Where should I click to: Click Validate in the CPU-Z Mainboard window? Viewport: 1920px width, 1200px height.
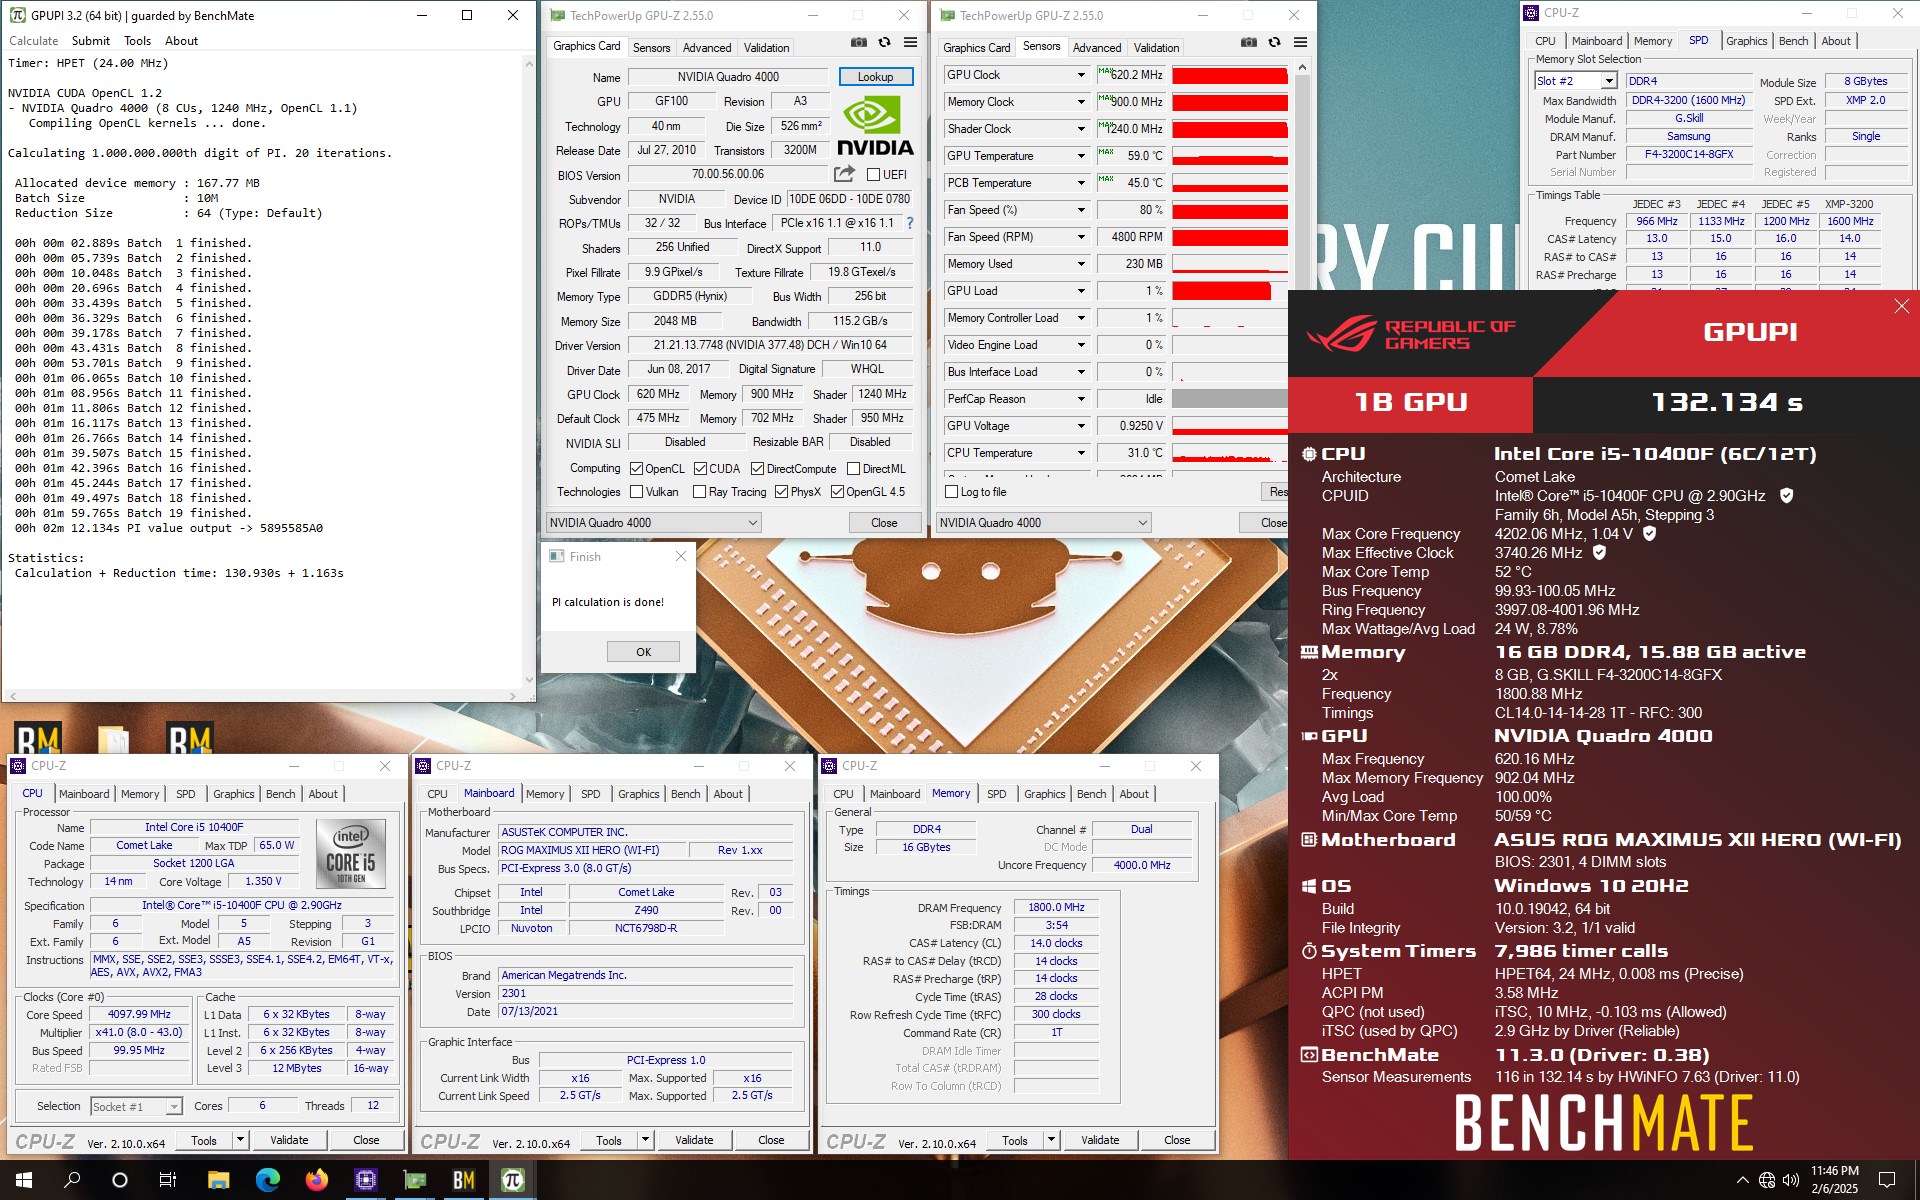pyautogui.click(x=694, y=1140)
